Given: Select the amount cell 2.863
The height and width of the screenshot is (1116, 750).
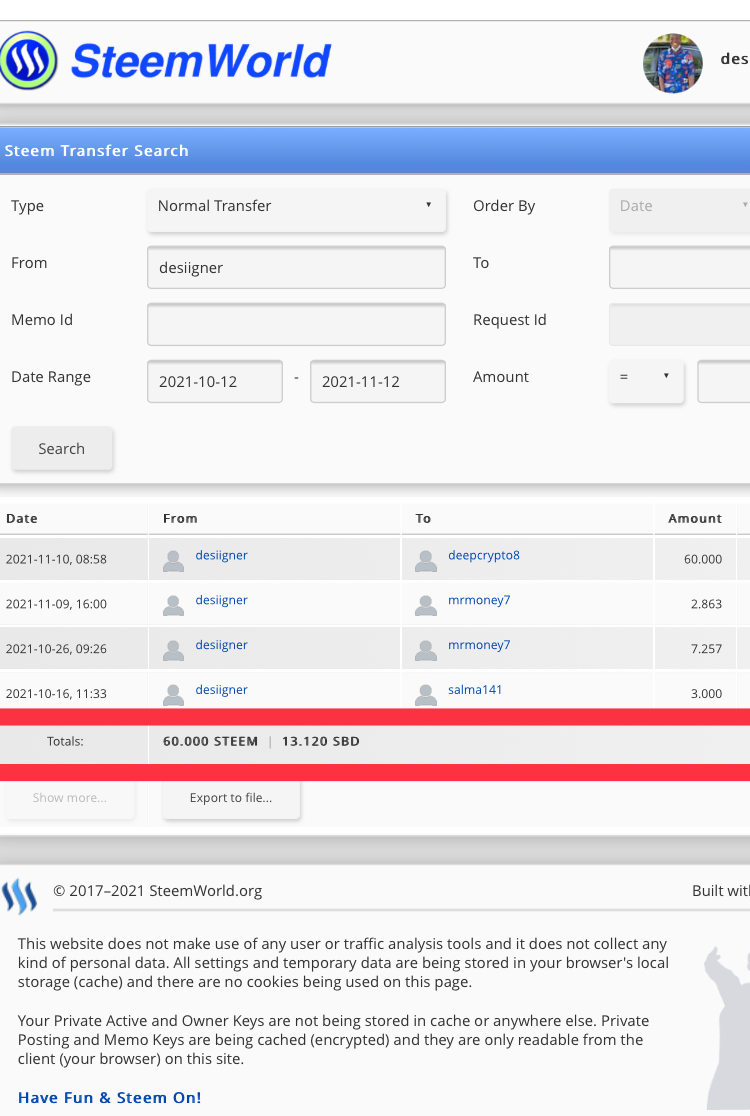Looking at the screenshot, I should [x=706, y=604].
